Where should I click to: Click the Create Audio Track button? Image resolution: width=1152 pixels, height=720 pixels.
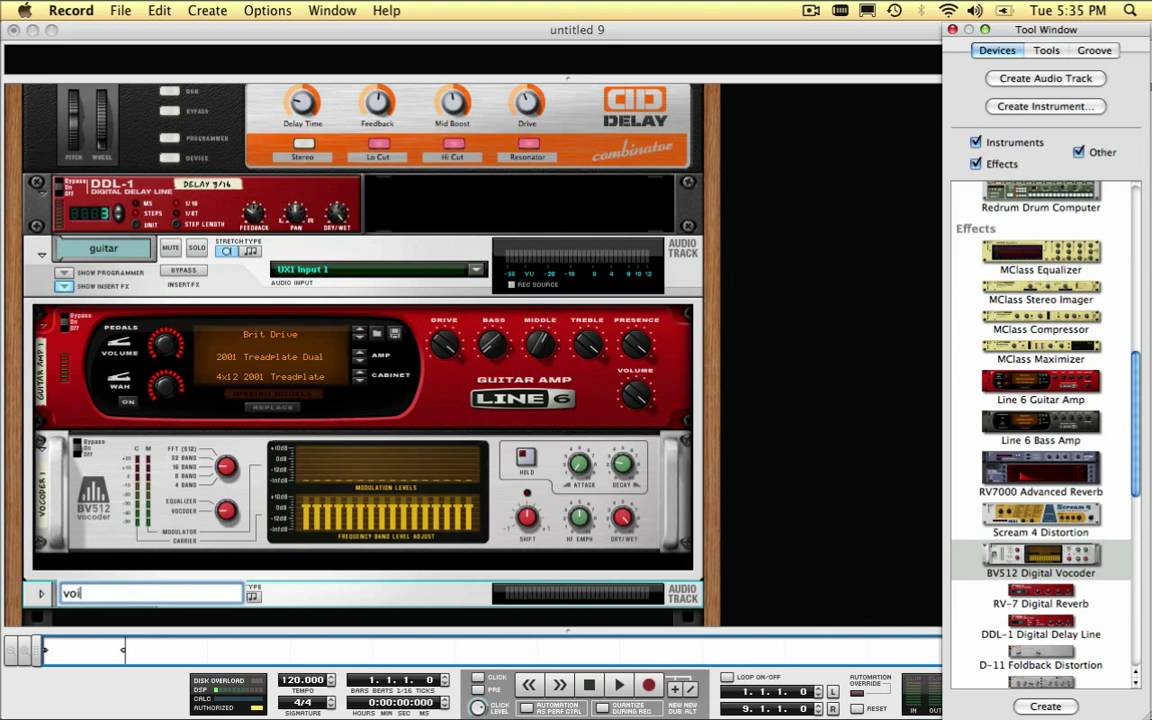pos(1045,78)
